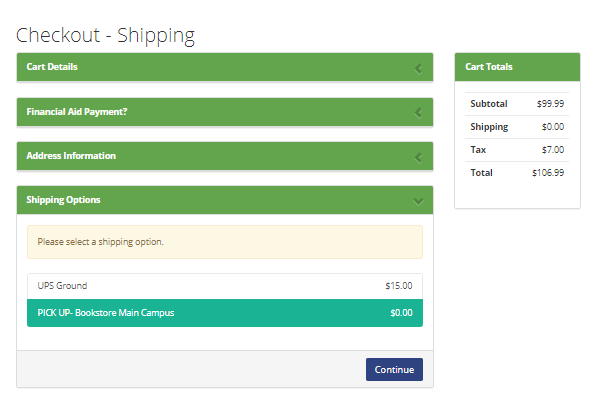Click the $15.00 UPS Ground price

coord(399,286)
